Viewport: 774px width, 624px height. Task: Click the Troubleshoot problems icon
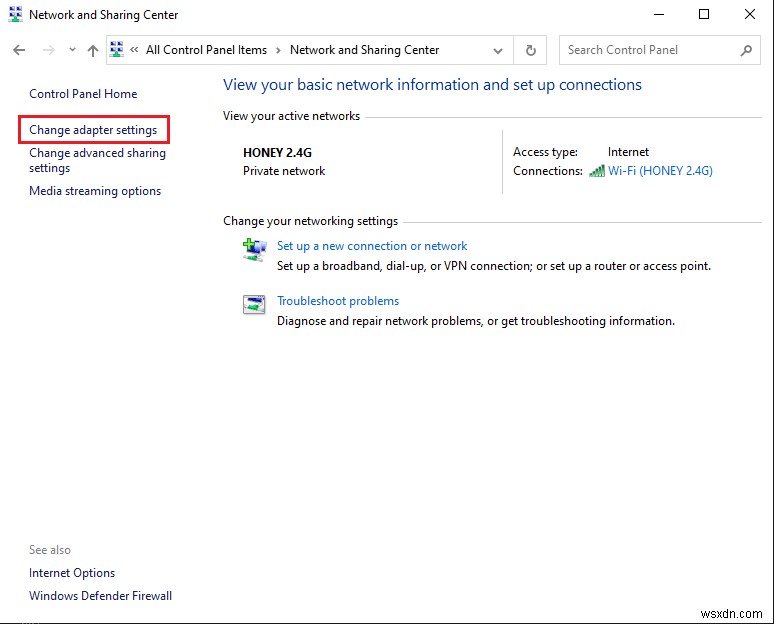pos(254,305)
